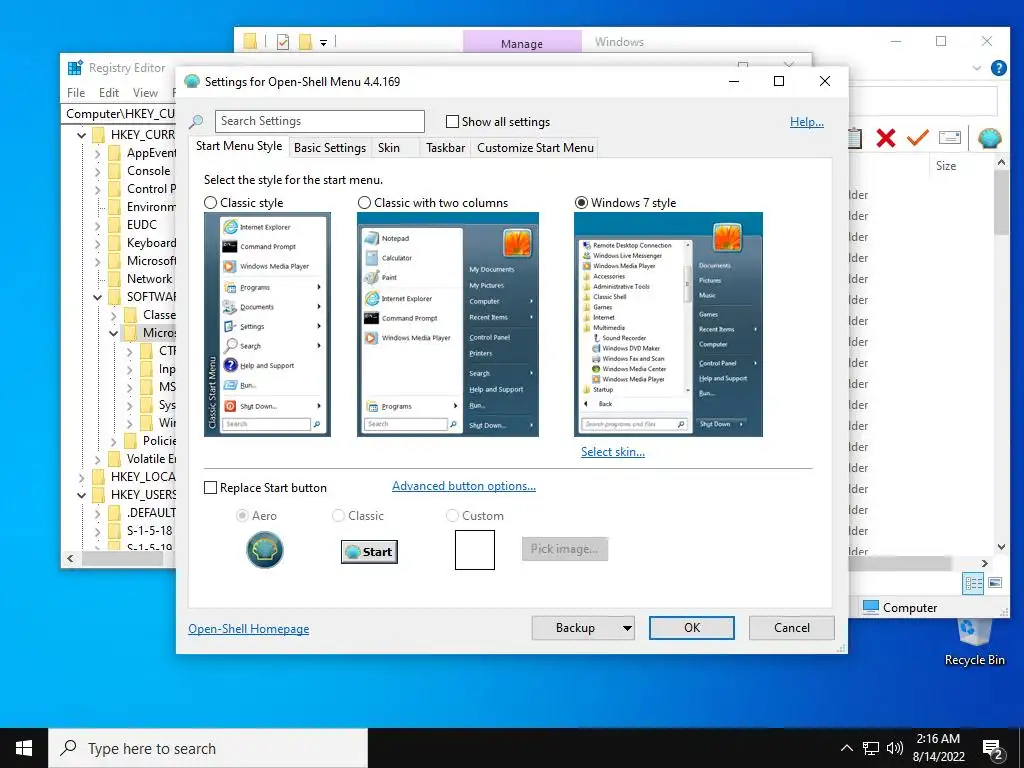Viewport: 1024px width, 768px height.
Task: Click the network tray icon
Action: click(x=871, y=748)
